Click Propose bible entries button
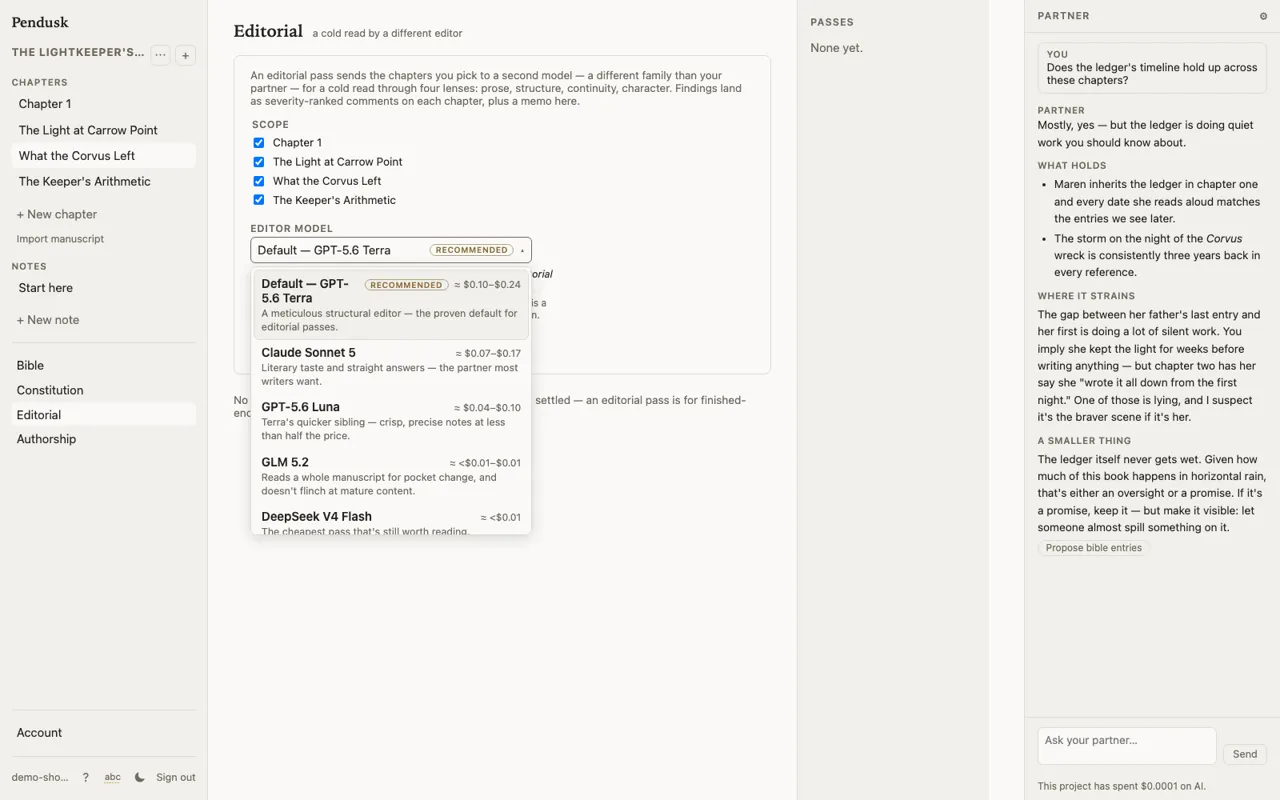This screenshot has height=800, width=1280. [1093, 548]
